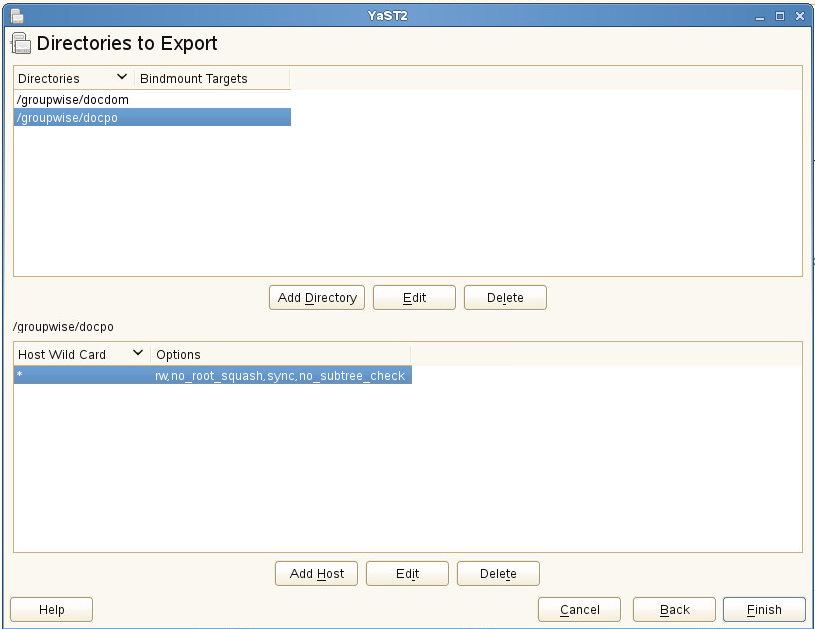This screenshot has height=629, width=815.
Task: Click the Options column header
Action: tap(178, 354)
